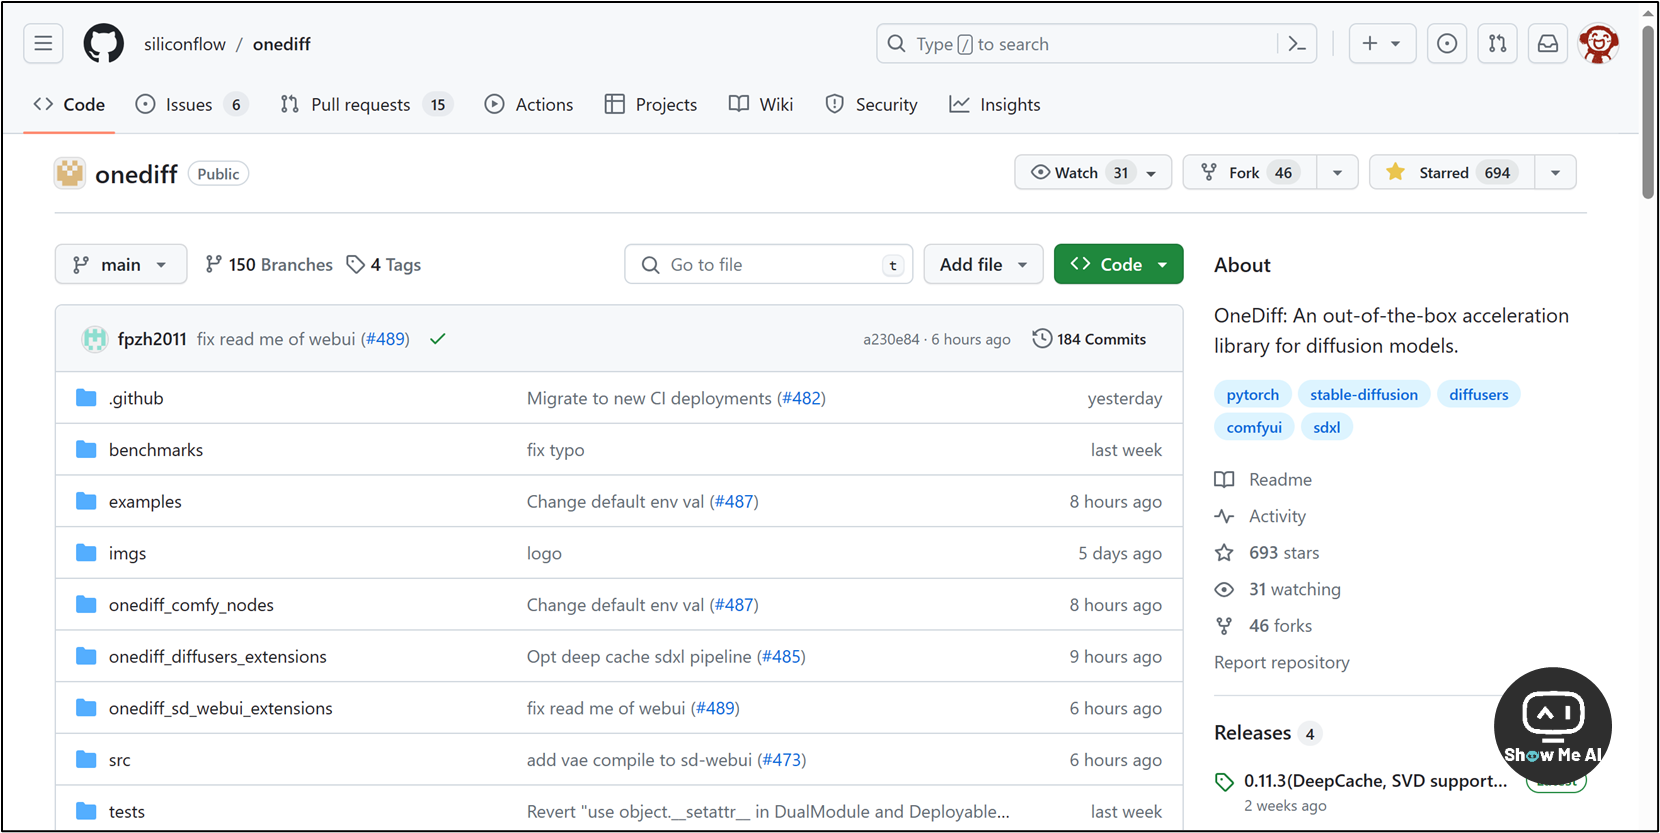Open the command palette icon in search bar

coord(1297,44)
